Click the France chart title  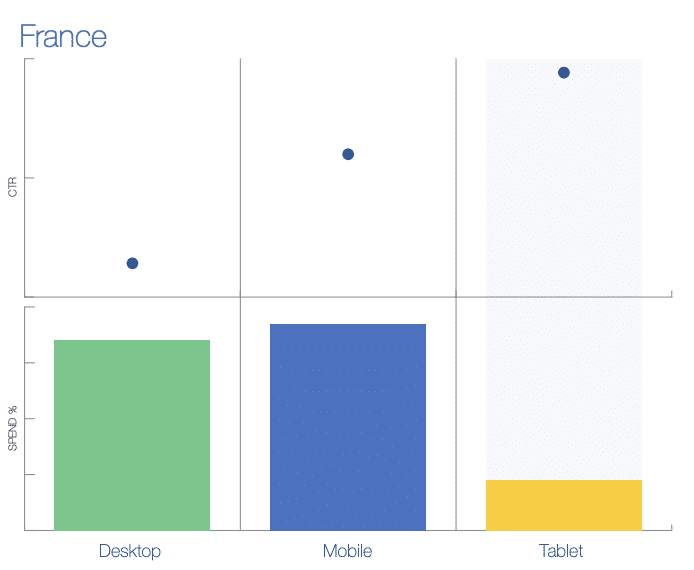pyautogui.click(x=63, y=36)
